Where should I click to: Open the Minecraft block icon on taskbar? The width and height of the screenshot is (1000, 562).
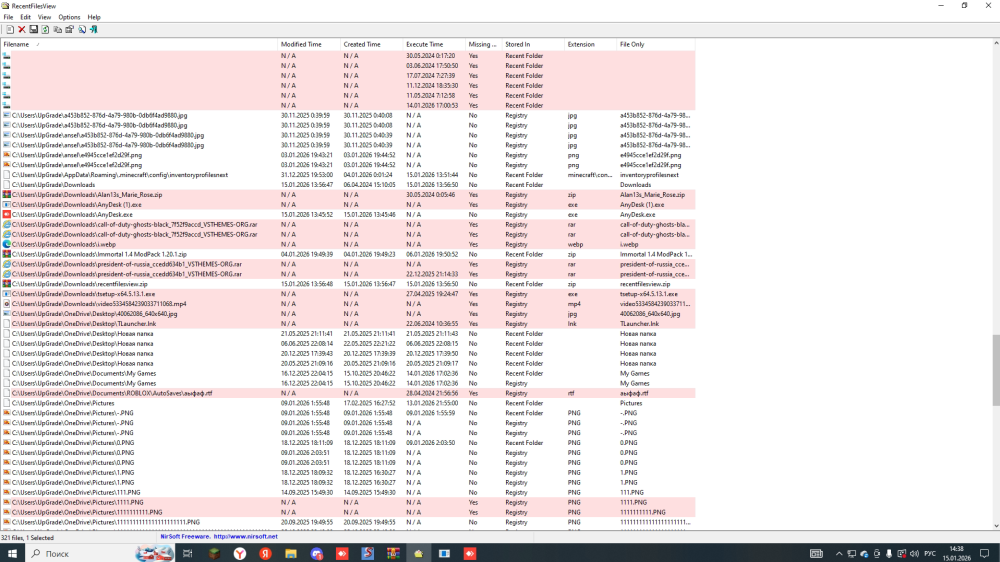click(214, 553)
